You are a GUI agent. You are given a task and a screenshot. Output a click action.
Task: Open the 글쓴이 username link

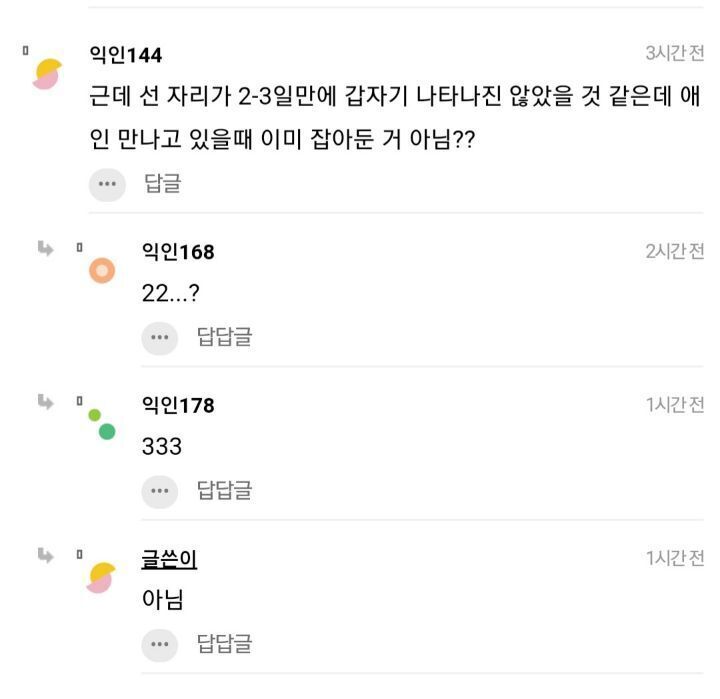click(x=169, y=560)
